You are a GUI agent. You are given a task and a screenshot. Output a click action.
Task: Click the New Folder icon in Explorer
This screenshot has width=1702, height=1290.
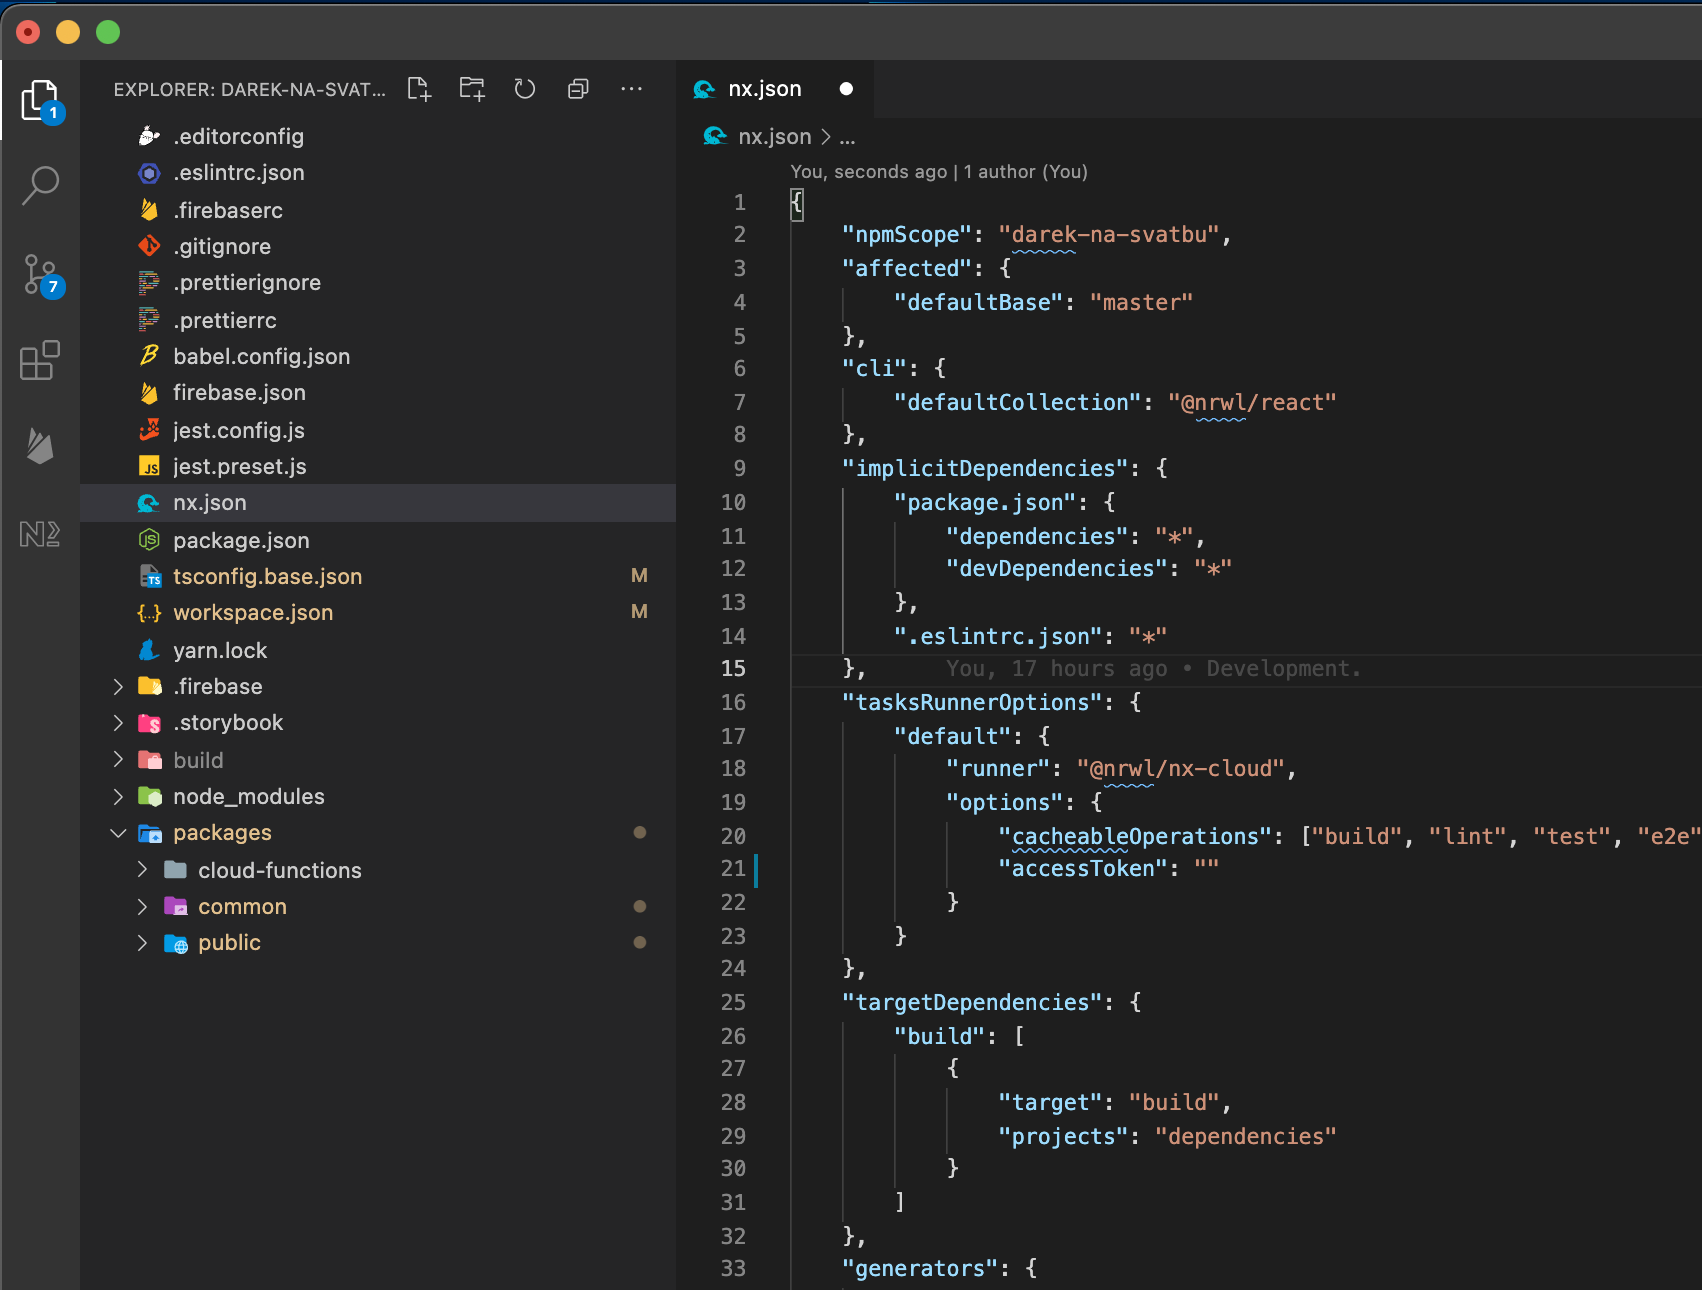tap(472, 89)
